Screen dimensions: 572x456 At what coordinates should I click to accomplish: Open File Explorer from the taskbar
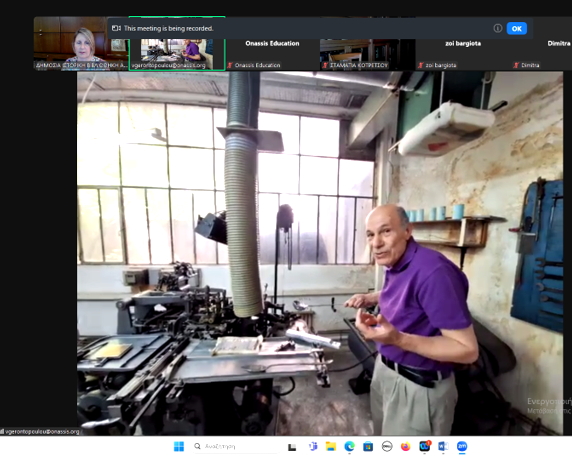point(331,446)
